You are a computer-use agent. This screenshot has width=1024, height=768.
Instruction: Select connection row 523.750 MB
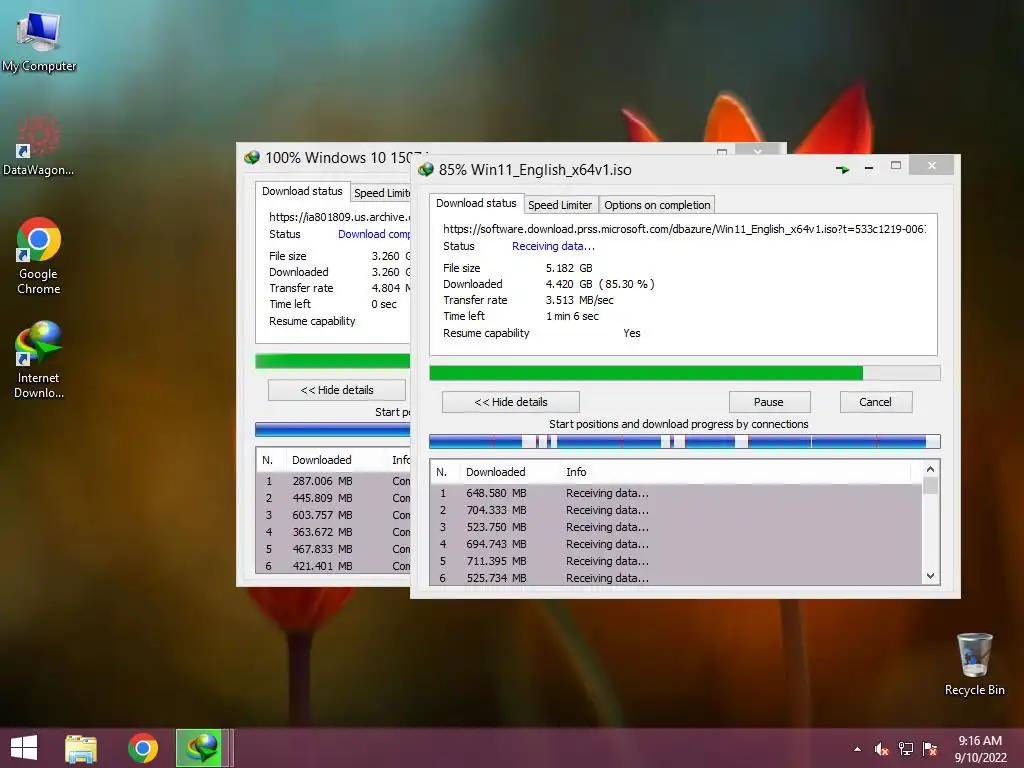[676, 527]
